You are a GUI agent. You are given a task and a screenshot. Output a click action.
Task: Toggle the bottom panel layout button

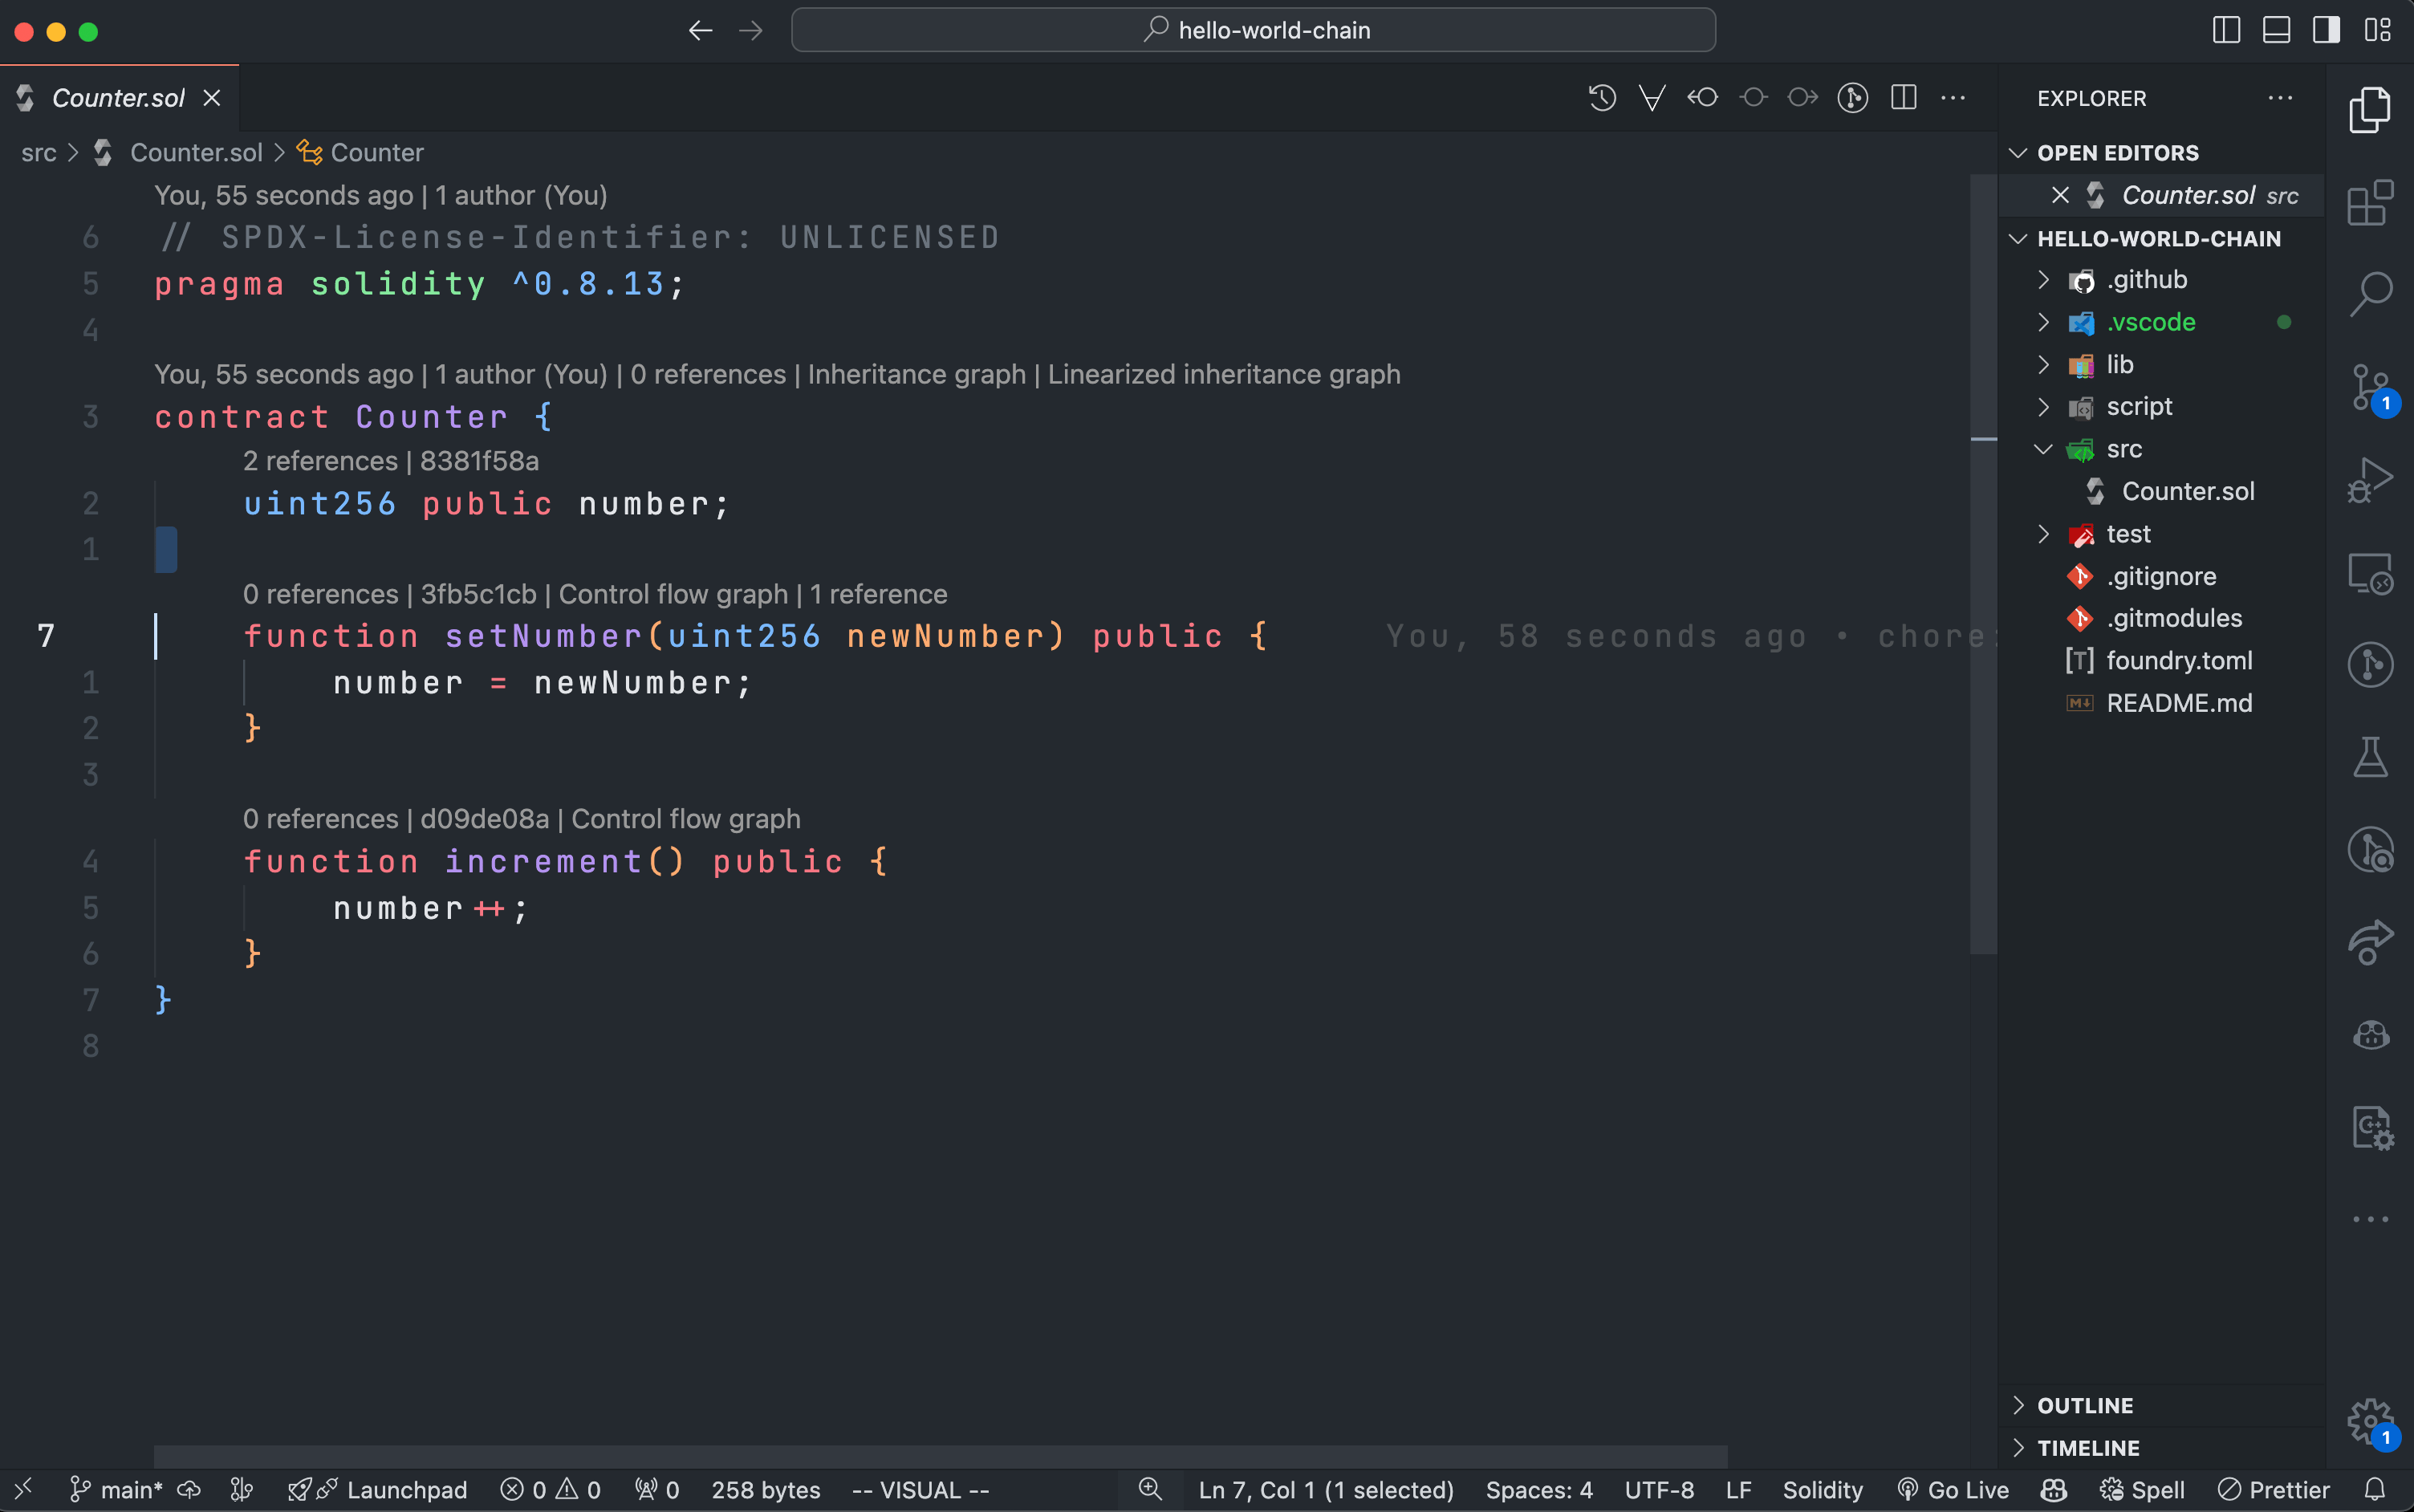[x=2276, y=30]
